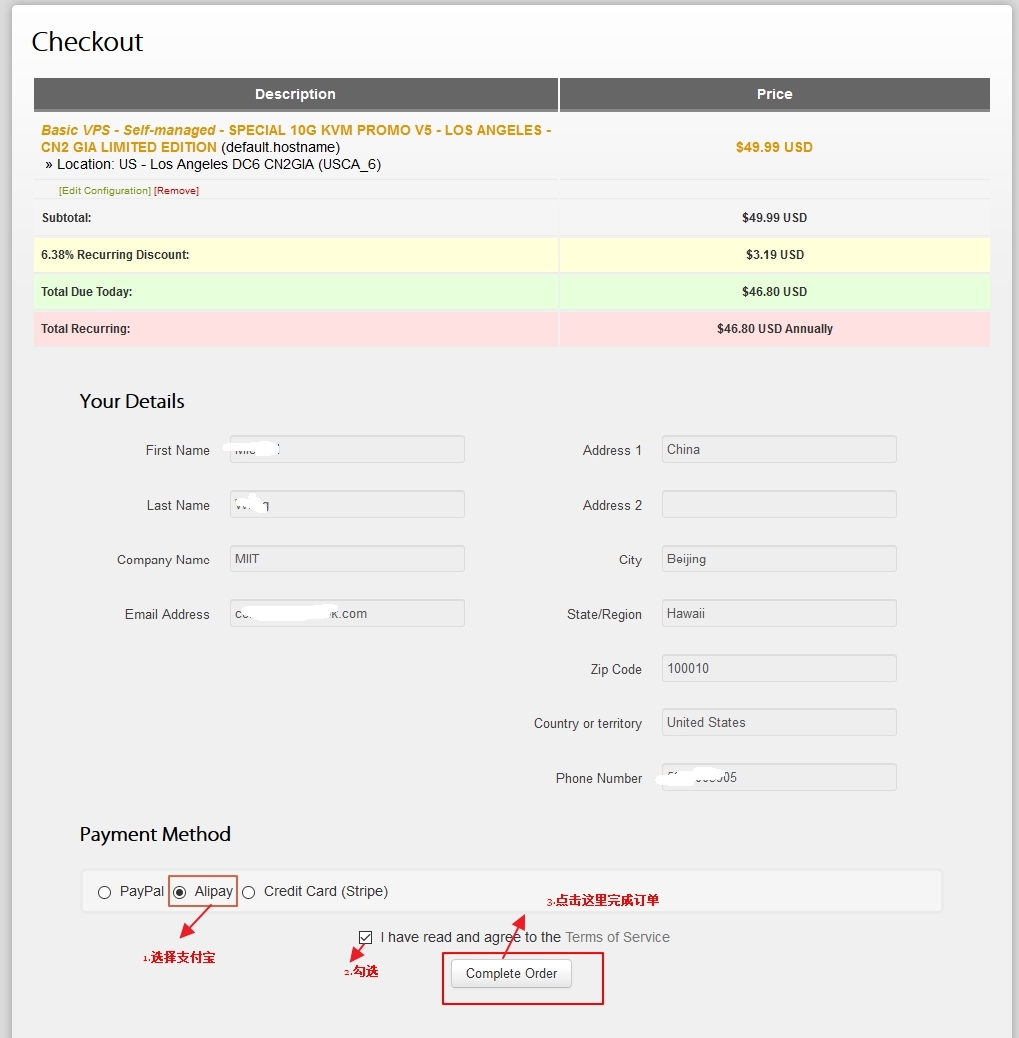Click the Last Name input field
This screenshot has width=1019, height=1038.
tap(346, 504)
